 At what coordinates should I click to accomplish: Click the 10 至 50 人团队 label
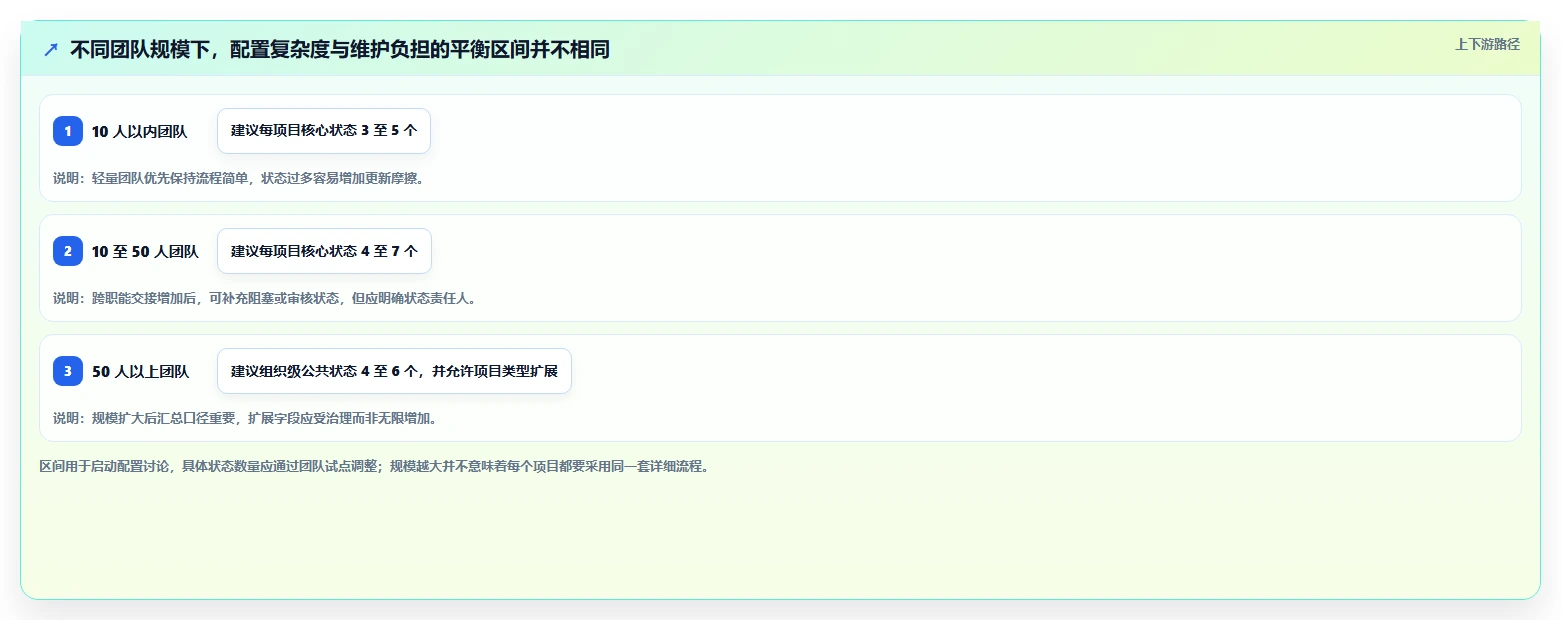pos(145,251)
